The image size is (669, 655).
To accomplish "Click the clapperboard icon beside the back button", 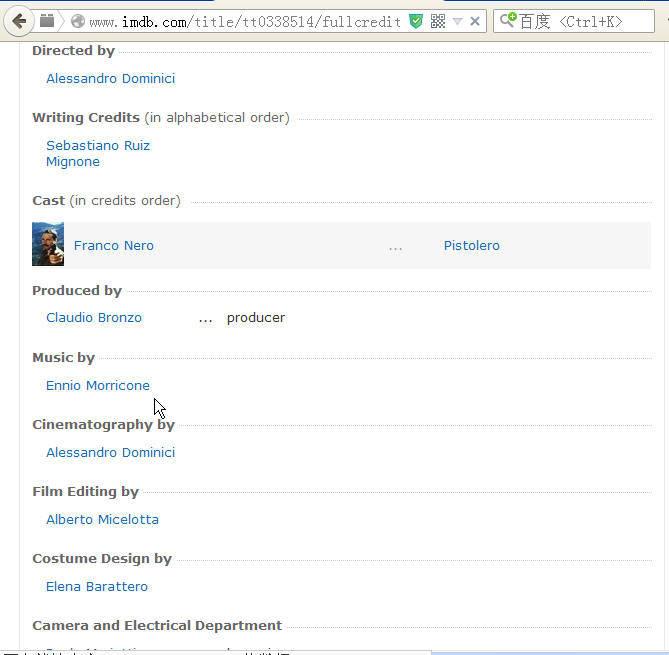I will (47, 20).
